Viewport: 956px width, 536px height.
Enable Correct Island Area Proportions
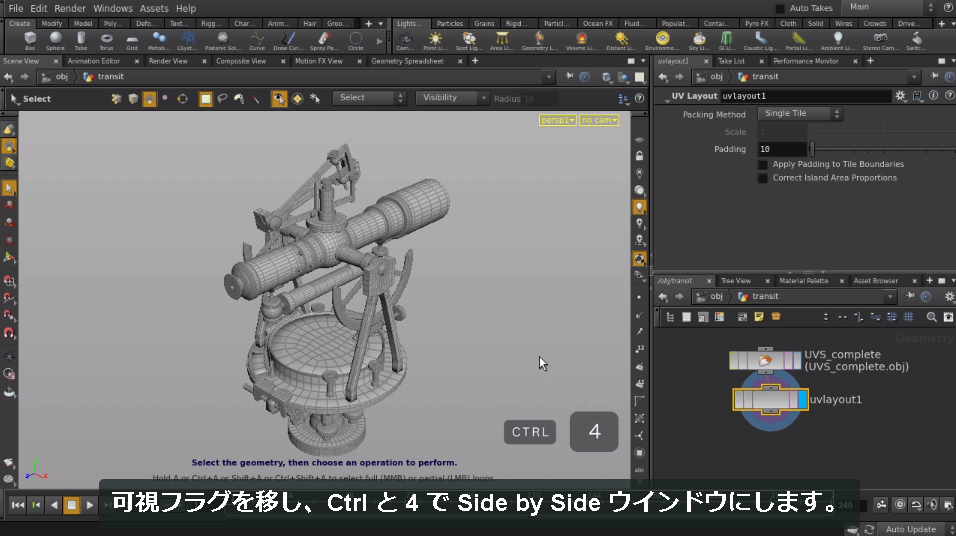(x=762, y=178)
